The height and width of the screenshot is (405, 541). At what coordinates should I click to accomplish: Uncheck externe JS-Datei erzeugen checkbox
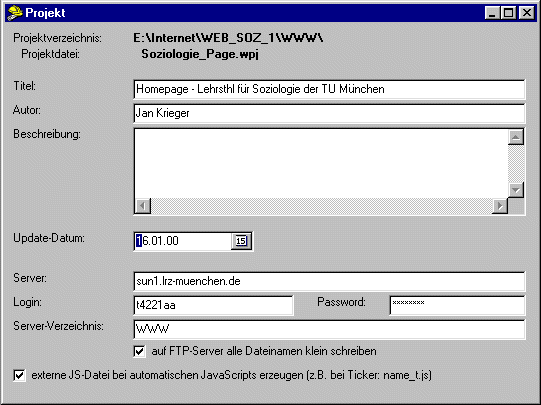tap(19, 375)
